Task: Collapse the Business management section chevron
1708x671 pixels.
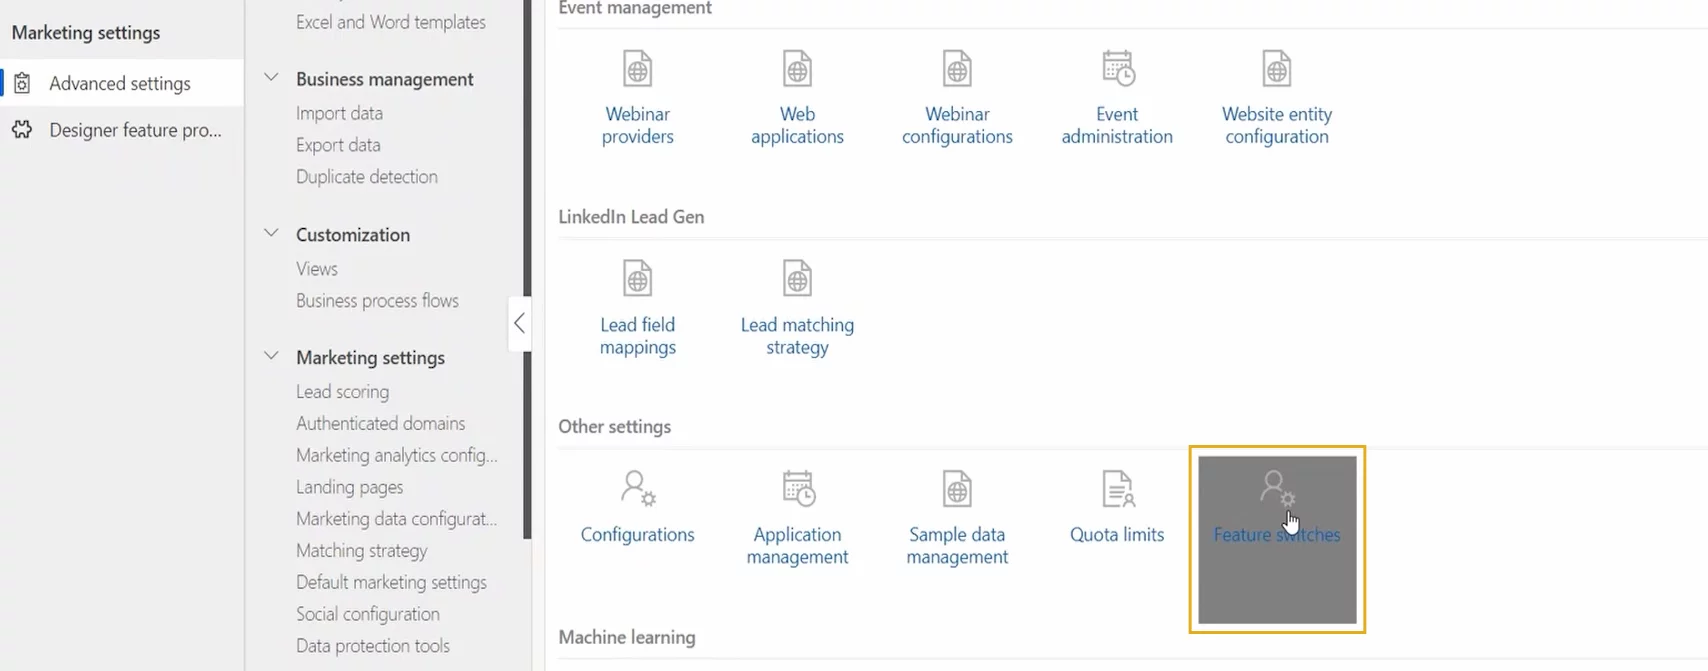Action: click(271, 78)
